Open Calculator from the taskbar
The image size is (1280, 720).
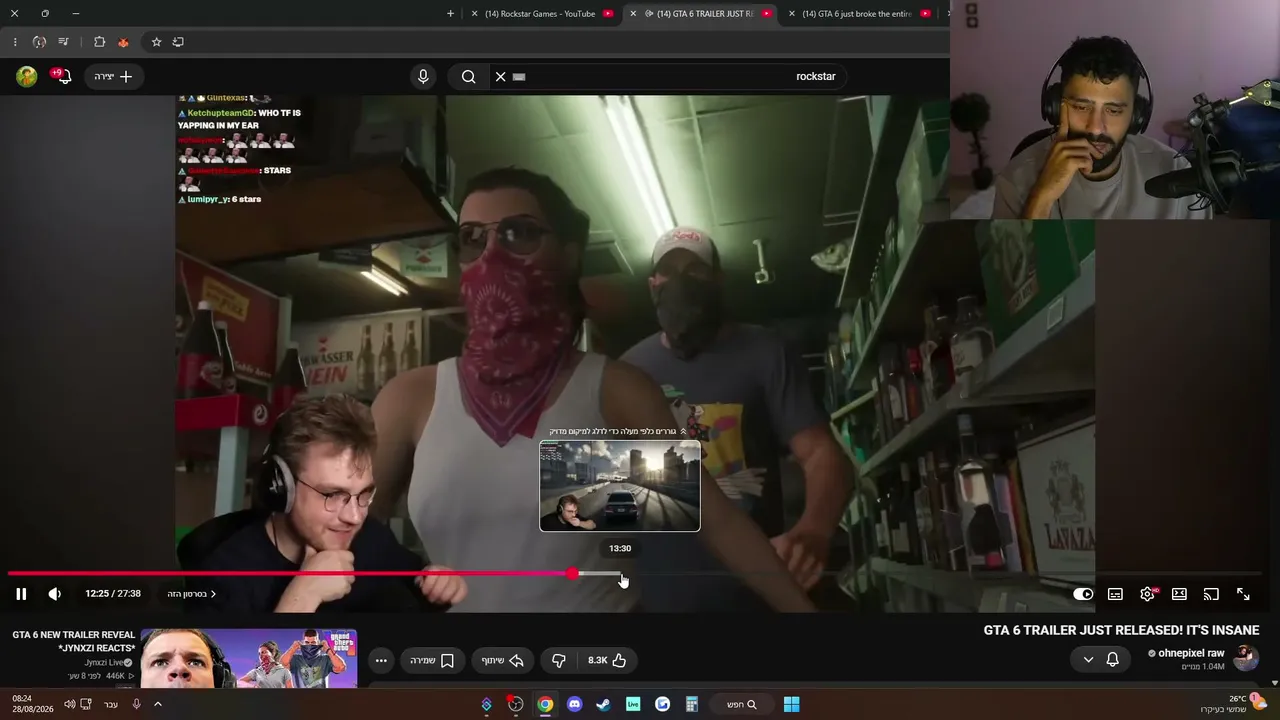tap(691, 704)
